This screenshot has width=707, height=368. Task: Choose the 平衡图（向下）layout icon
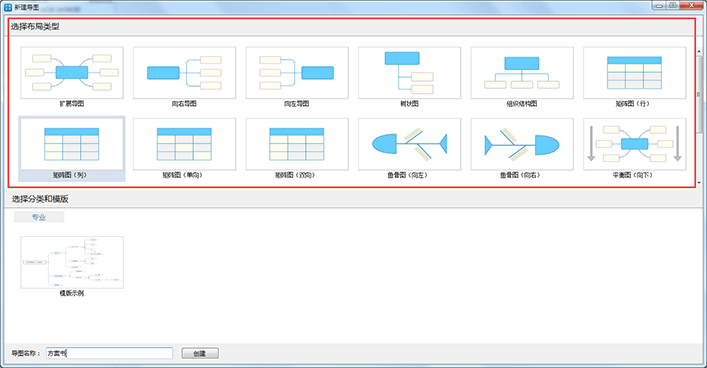click(x=634, y=144)
